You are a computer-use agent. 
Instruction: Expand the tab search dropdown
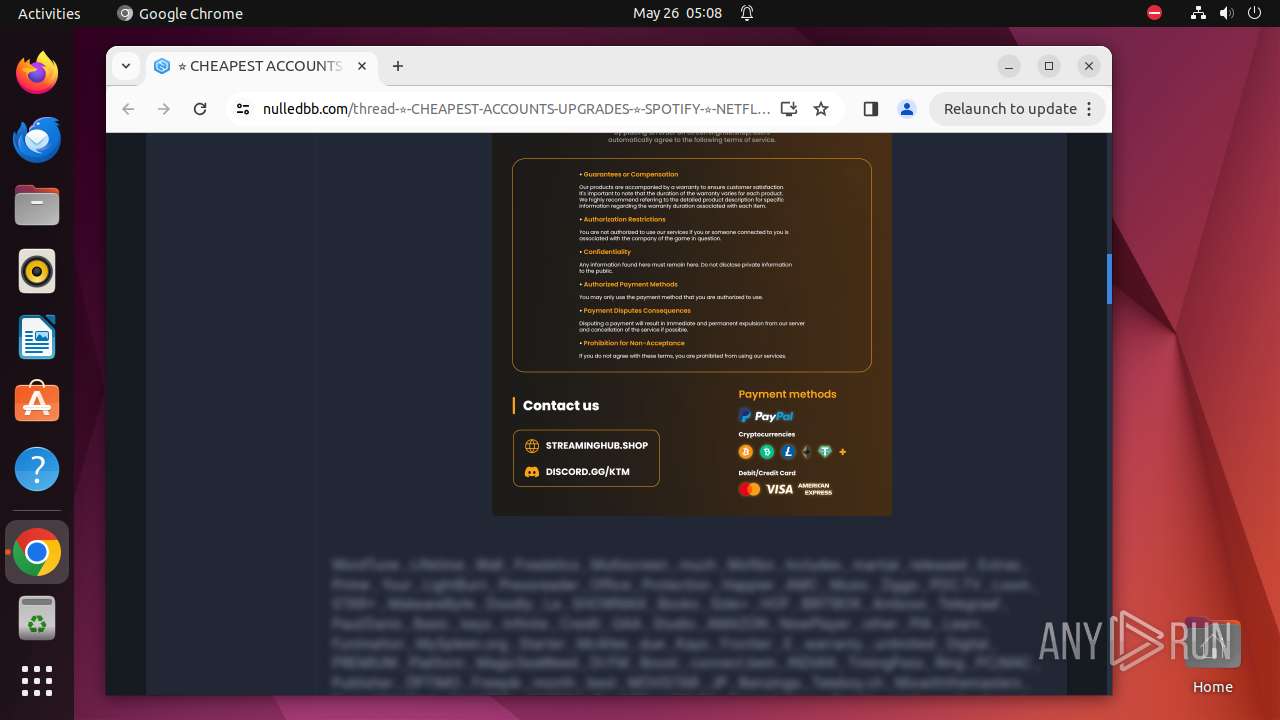pos(126,66)
